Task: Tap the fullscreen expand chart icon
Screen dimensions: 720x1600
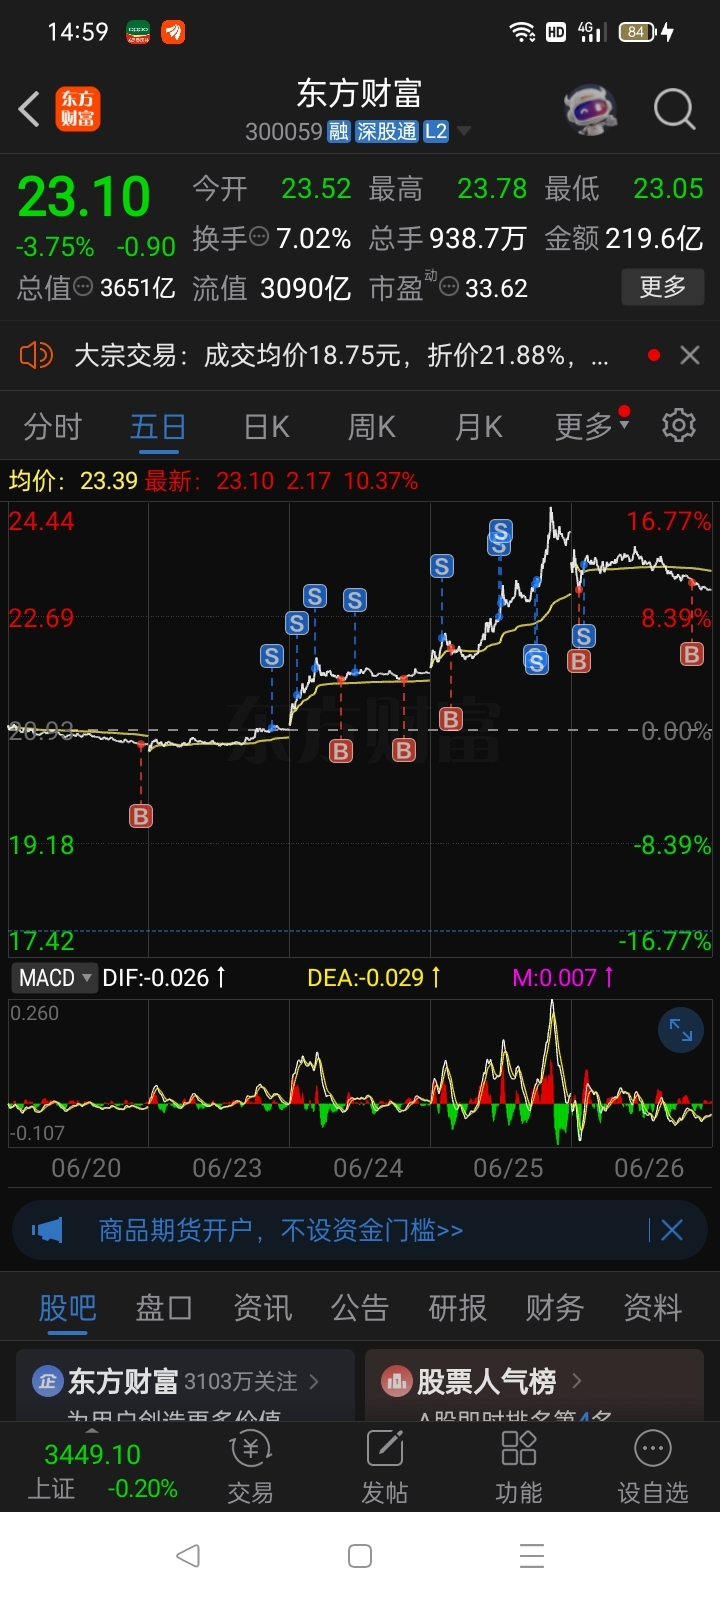Action: point(681,1030)
